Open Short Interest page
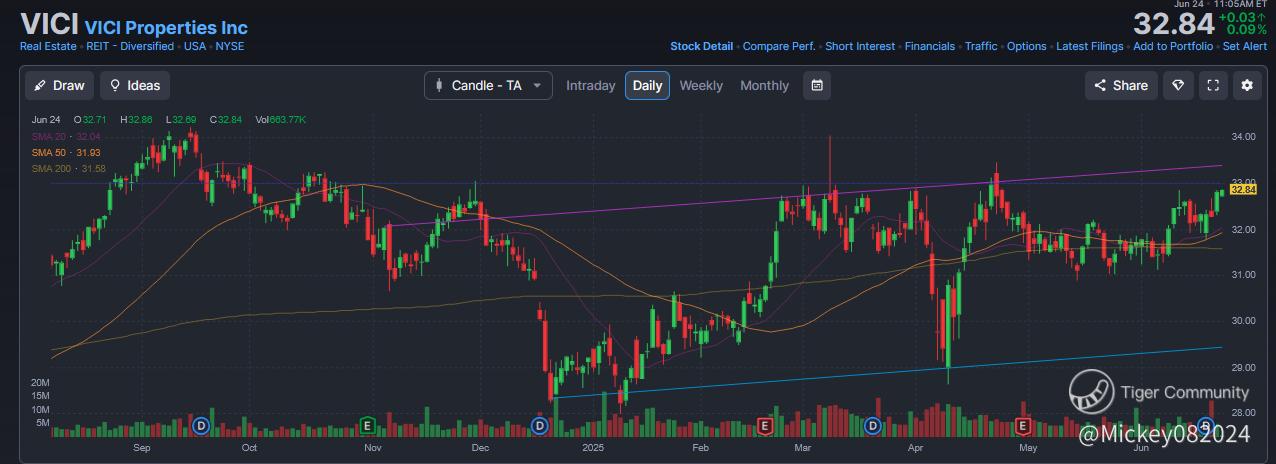Viewport: 1276px width, 464px height. pyautogui.click(x=860, y=46)
